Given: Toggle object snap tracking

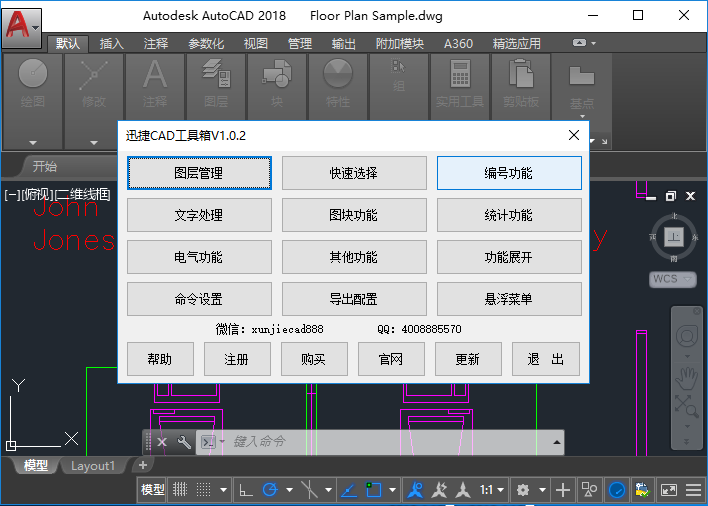Looking at the screenshot, I should (349, 490).
